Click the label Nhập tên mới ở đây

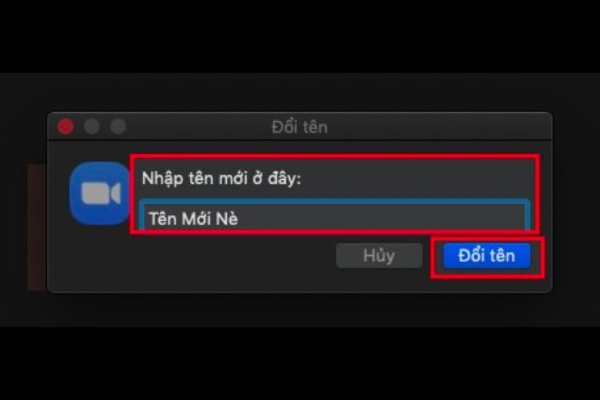[222, 178]
